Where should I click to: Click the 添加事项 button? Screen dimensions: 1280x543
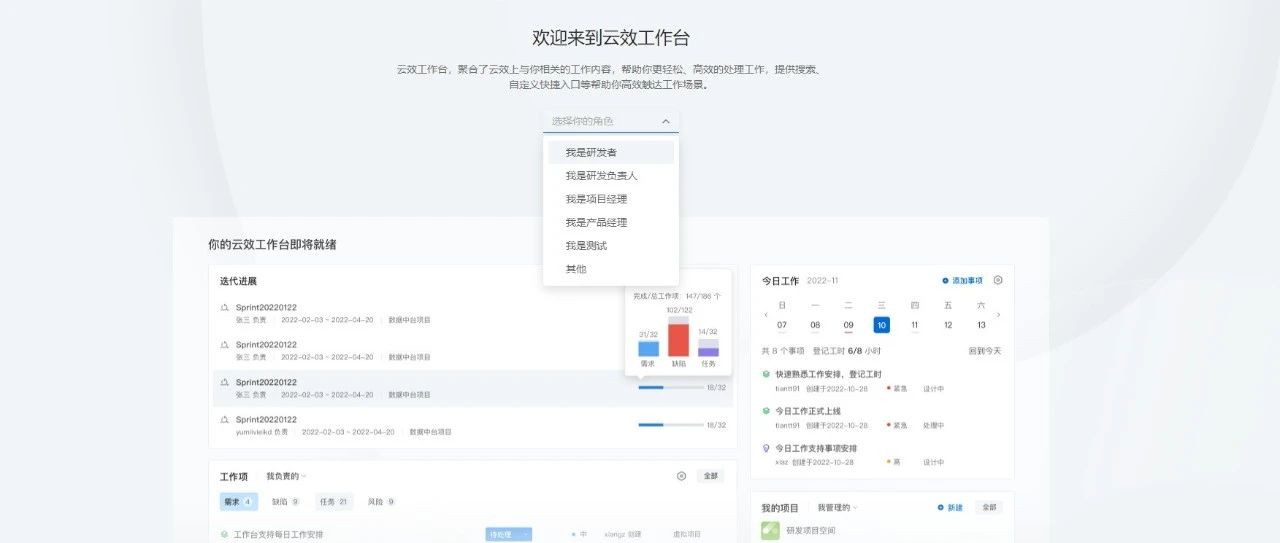962,281
